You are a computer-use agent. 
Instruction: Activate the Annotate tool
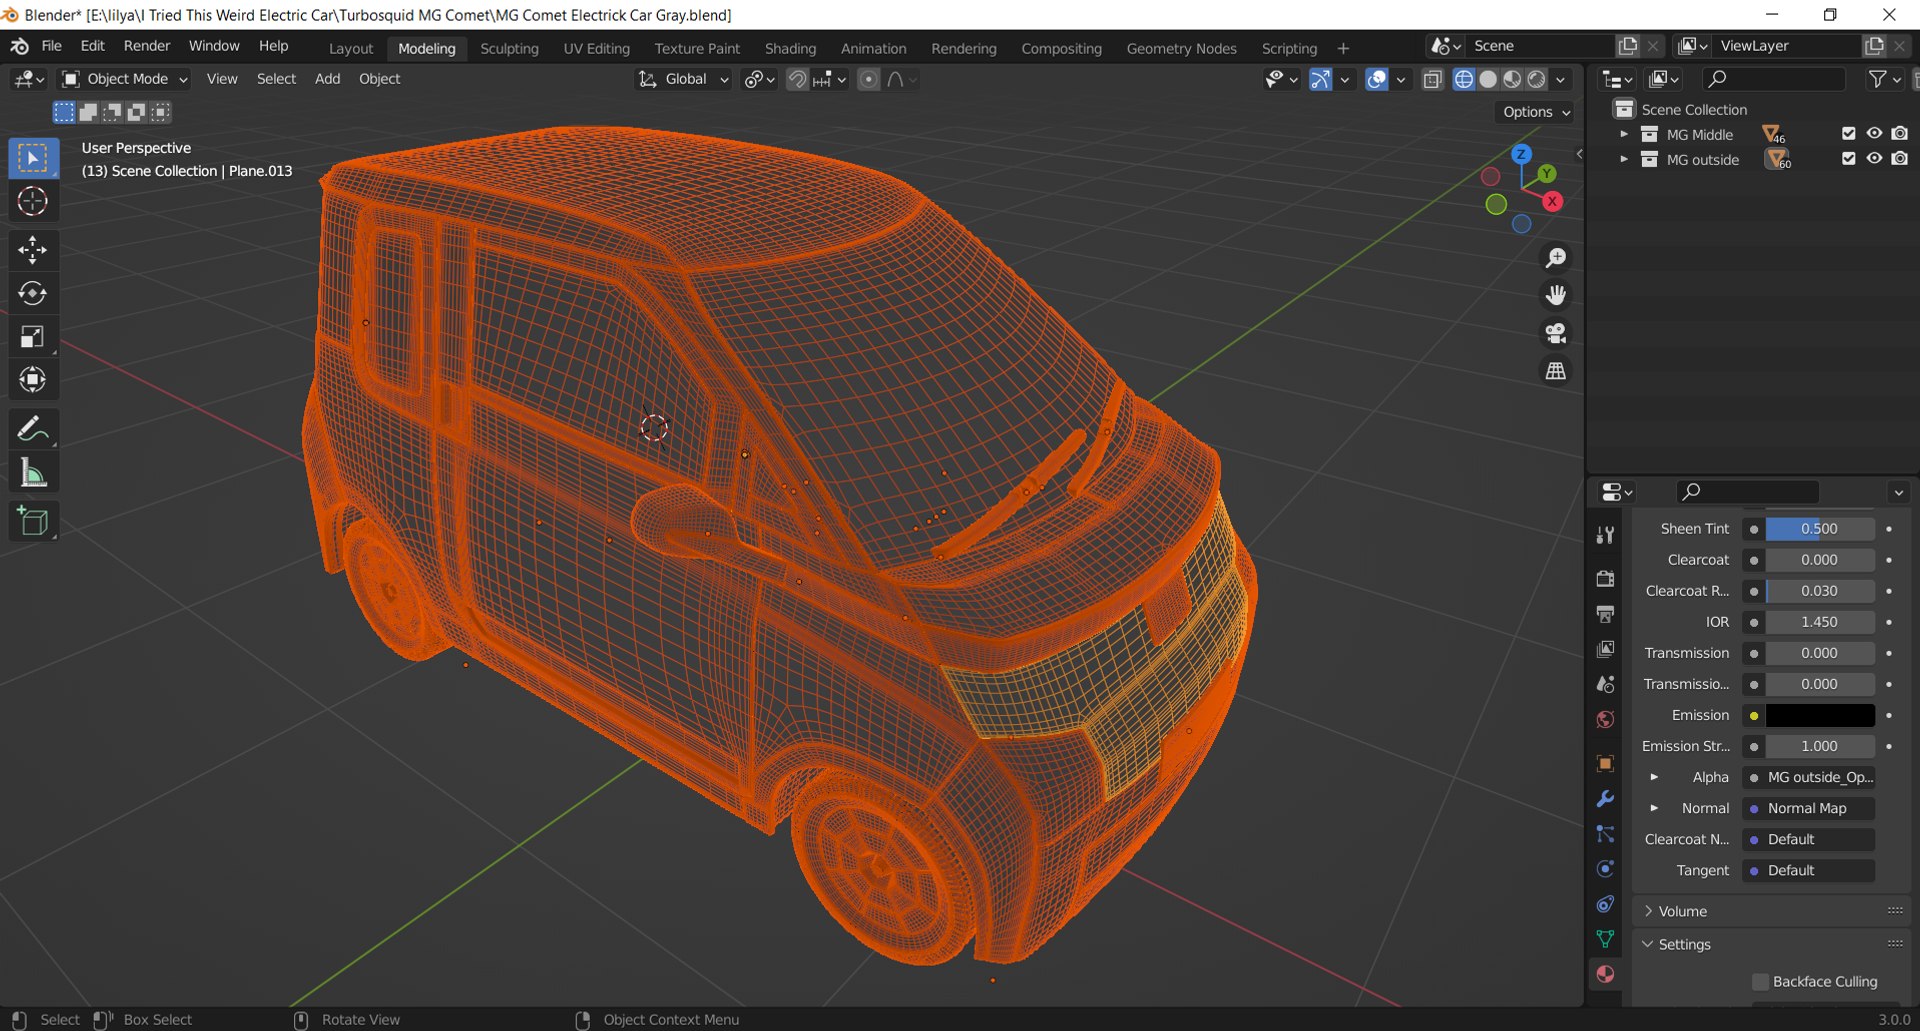(32, 430)
